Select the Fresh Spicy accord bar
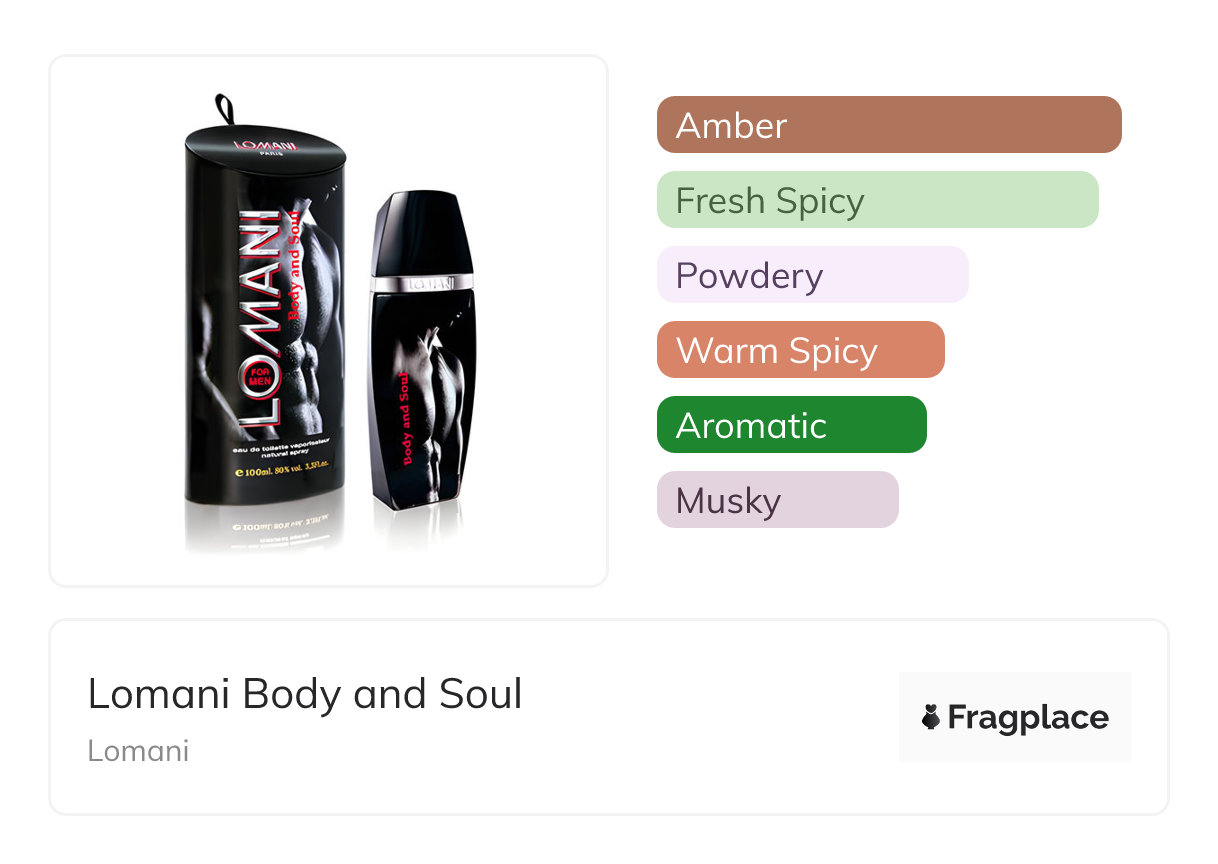Viewport: 1218px width, 864px height. coord(877,200)
